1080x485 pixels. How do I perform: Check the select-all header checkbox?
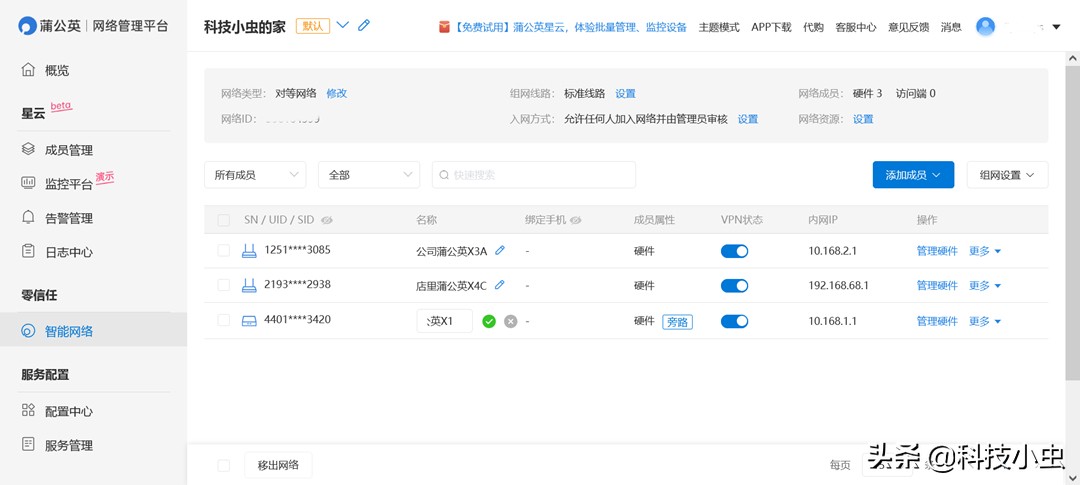(x=224, y=220)
